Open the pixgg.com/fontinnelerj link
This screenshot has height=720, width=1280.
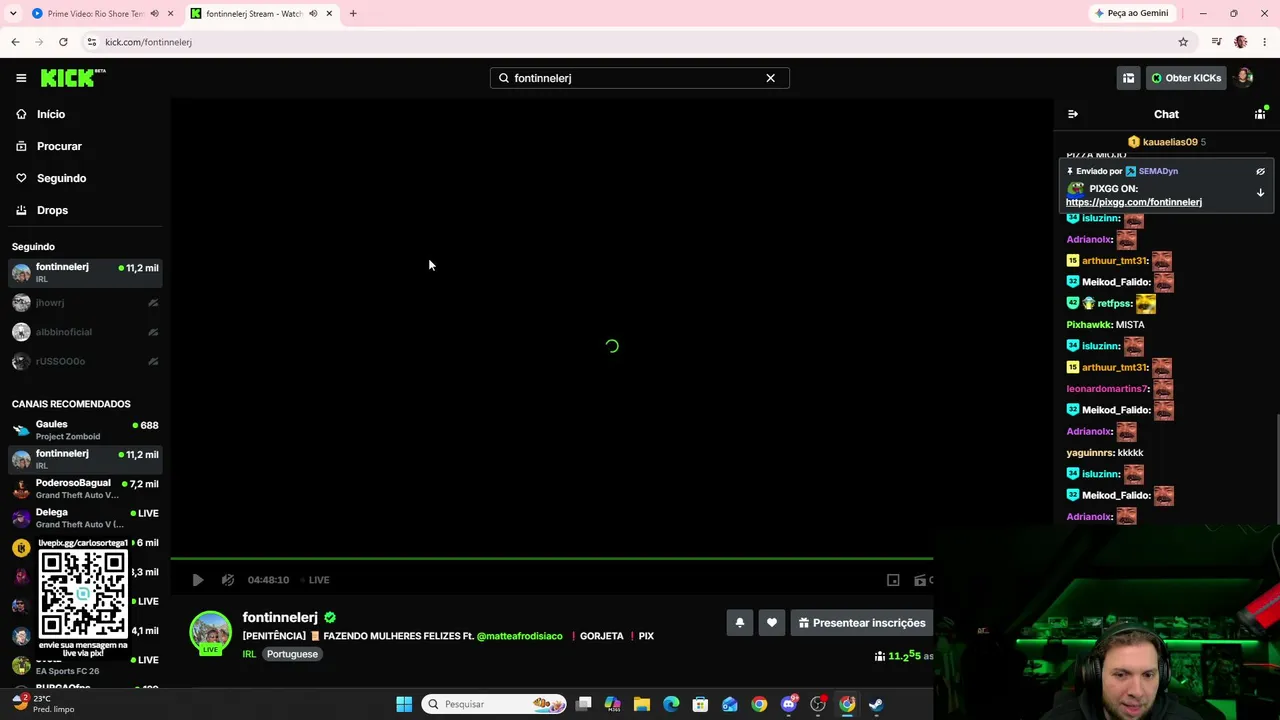pos(1134,202)
